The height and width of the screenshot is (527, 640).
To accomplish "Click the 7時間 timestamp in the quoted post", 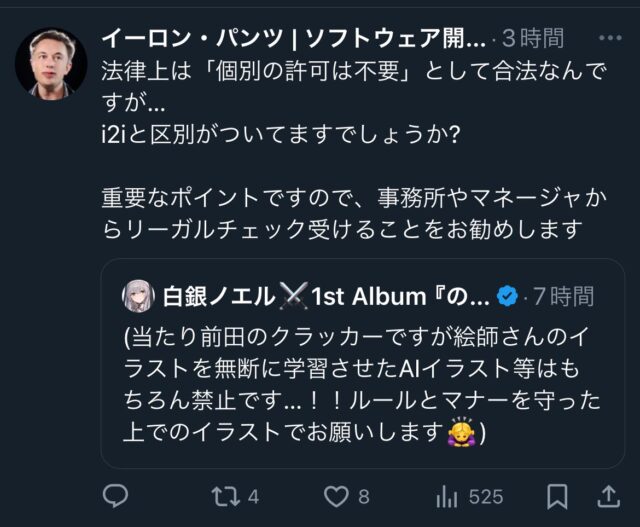I will 564,297.
